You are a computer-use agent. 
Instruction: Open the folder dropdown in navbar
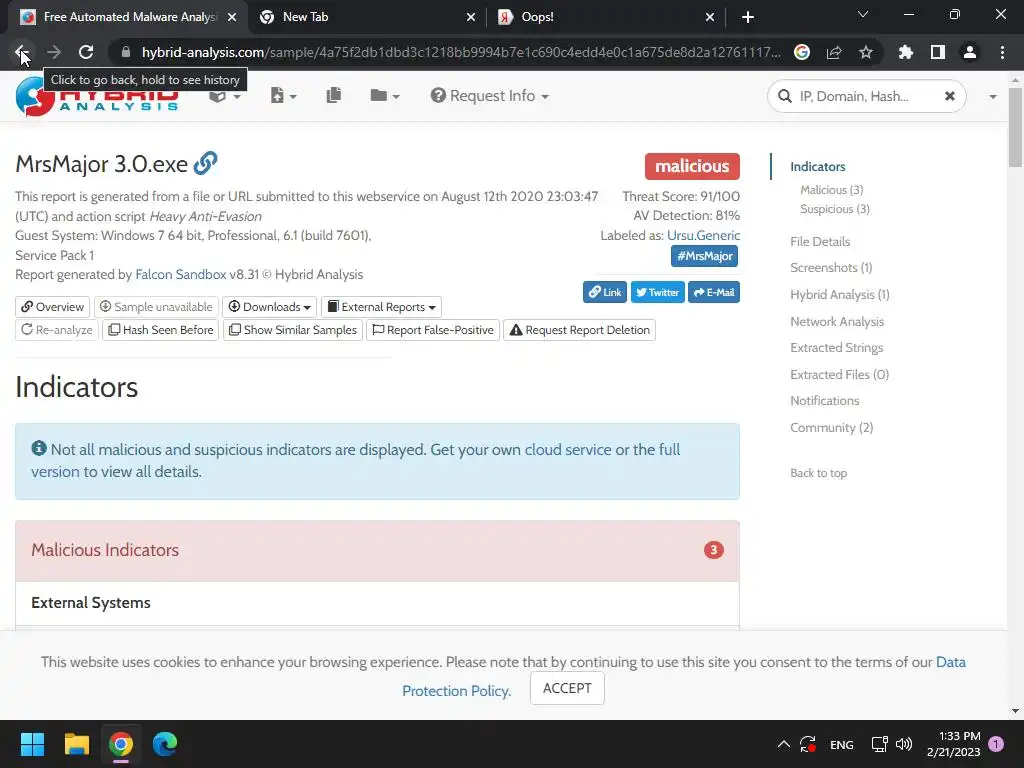click(385, 96)
